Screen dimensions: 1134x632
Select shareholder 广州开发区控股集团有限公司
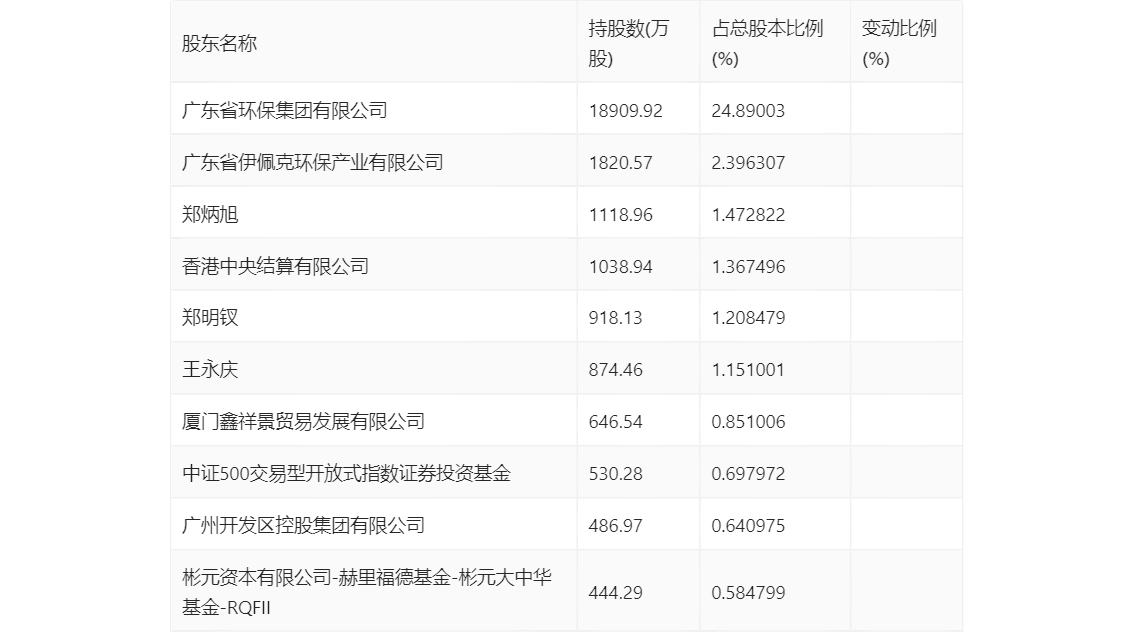[x=303, y=526]
